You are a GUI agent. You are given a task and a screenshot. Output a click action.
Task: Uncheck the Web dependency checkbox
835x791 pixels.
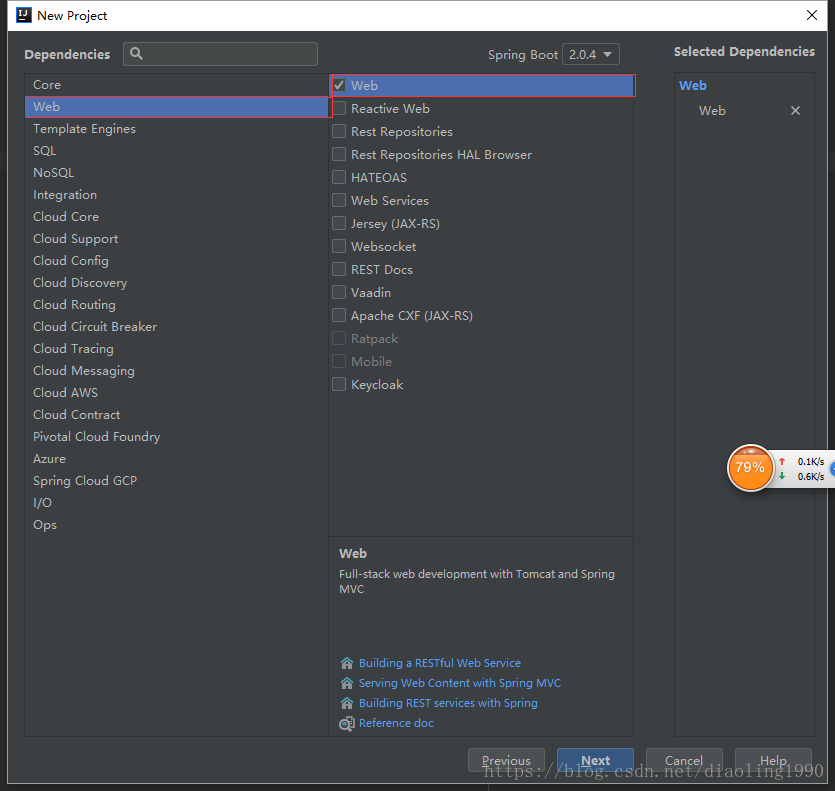(x=339, y=85)
